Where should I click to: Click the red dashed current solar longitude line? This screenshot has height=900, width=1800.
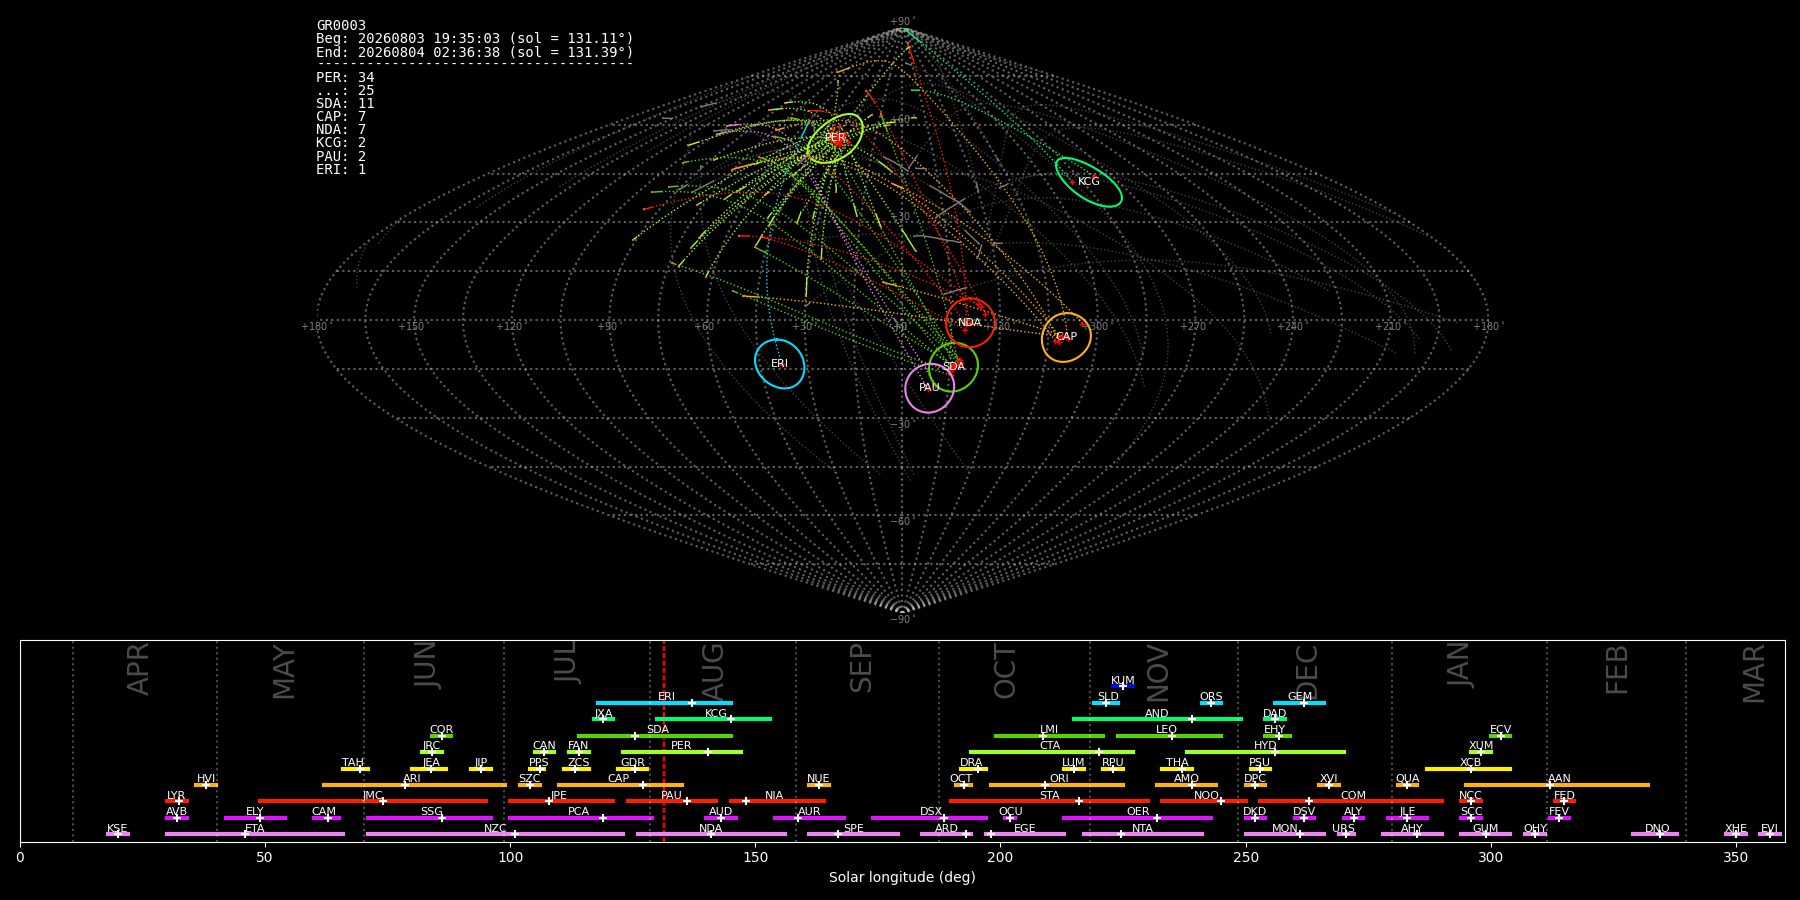click(x=663, y=741)
